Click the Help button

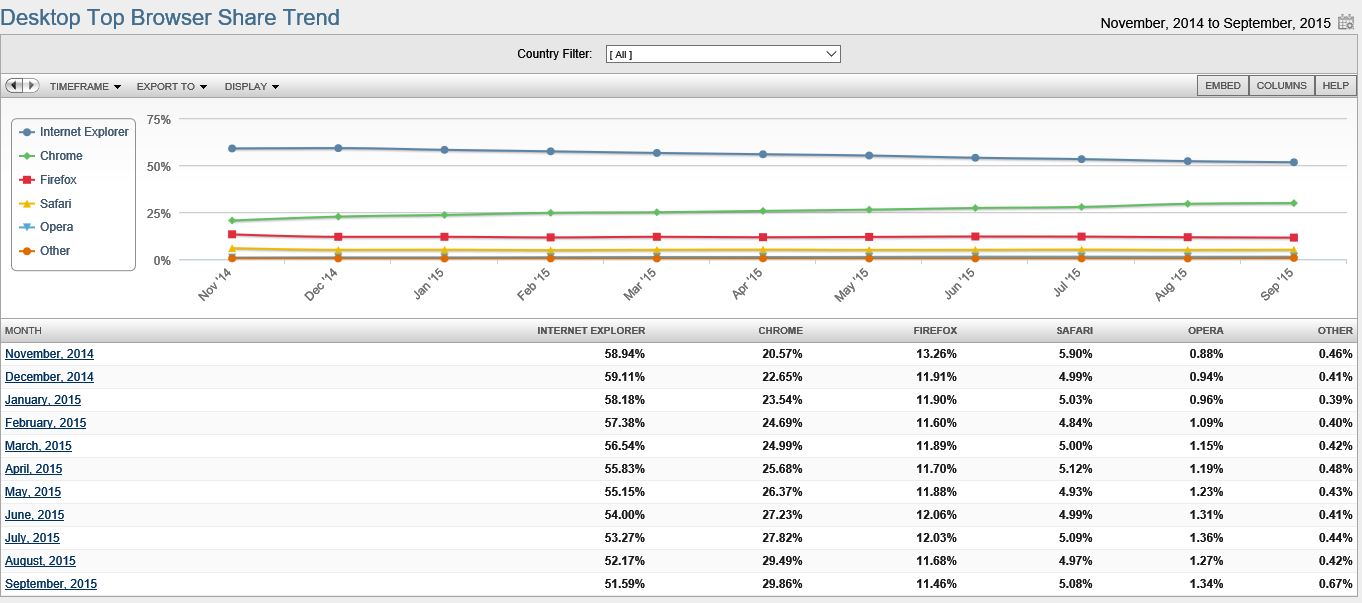(x=1335, y=86)
